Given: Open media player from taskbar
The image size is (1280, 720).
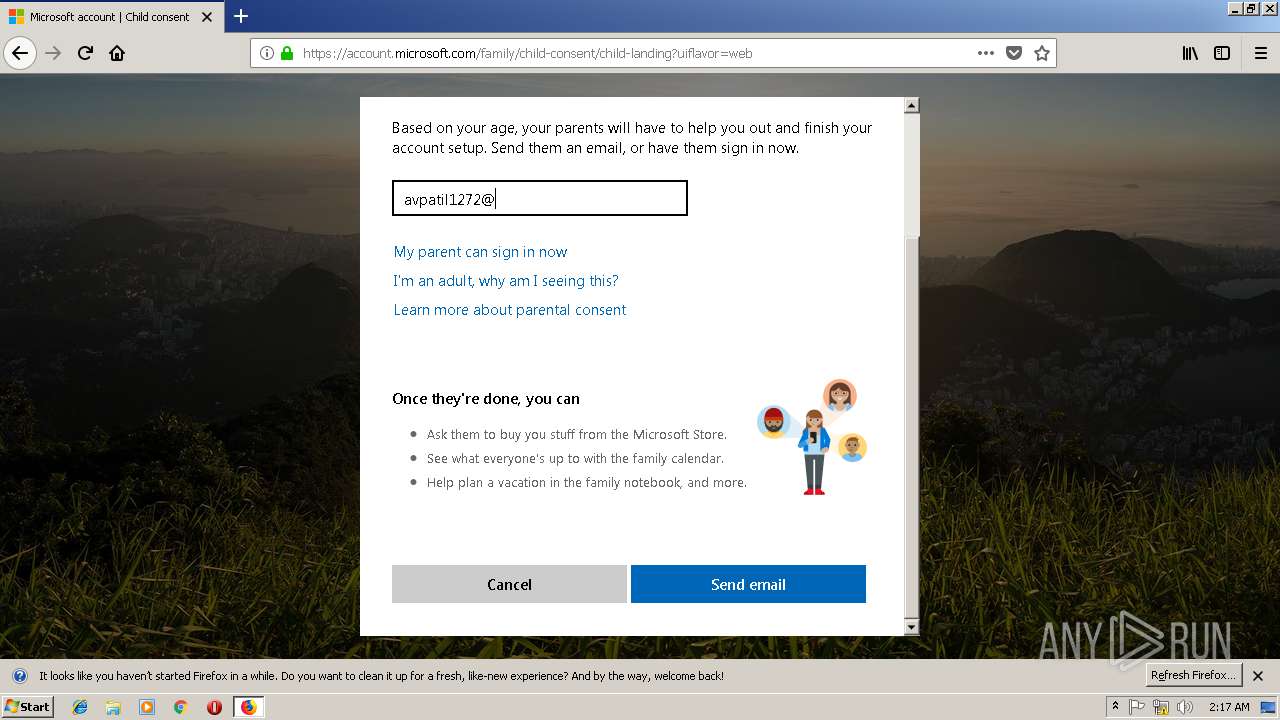Looking at the screenshot, I should coord(147,707).
